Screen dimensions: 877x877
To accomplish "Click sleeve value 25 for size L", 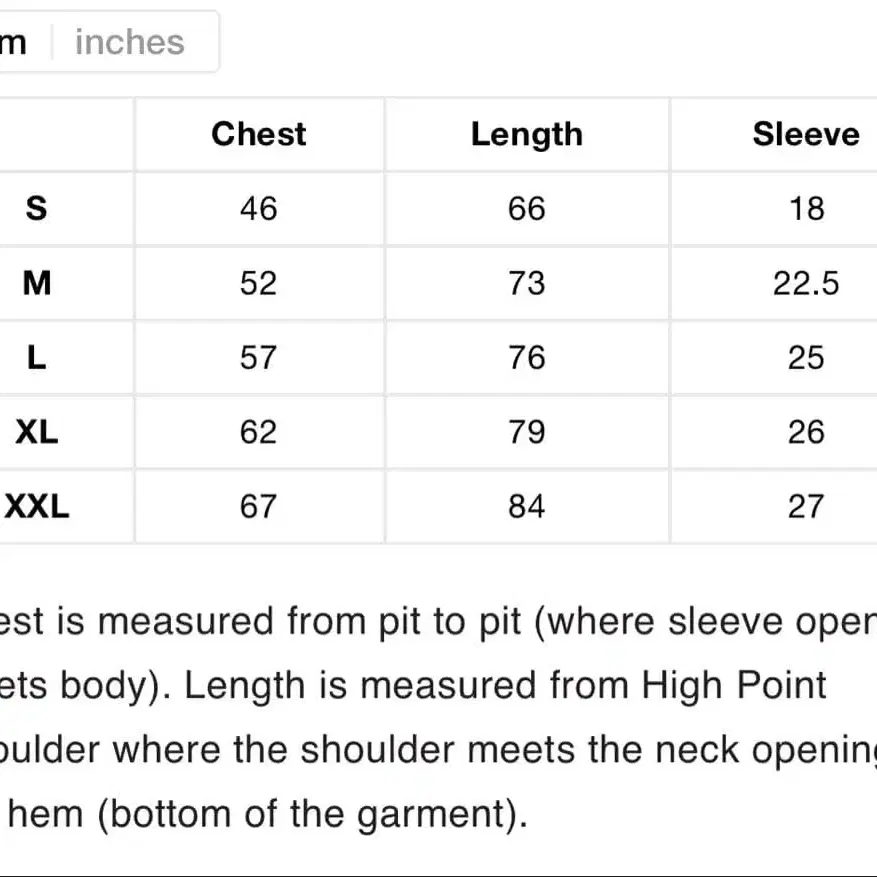I will click(x=806, y=357).
